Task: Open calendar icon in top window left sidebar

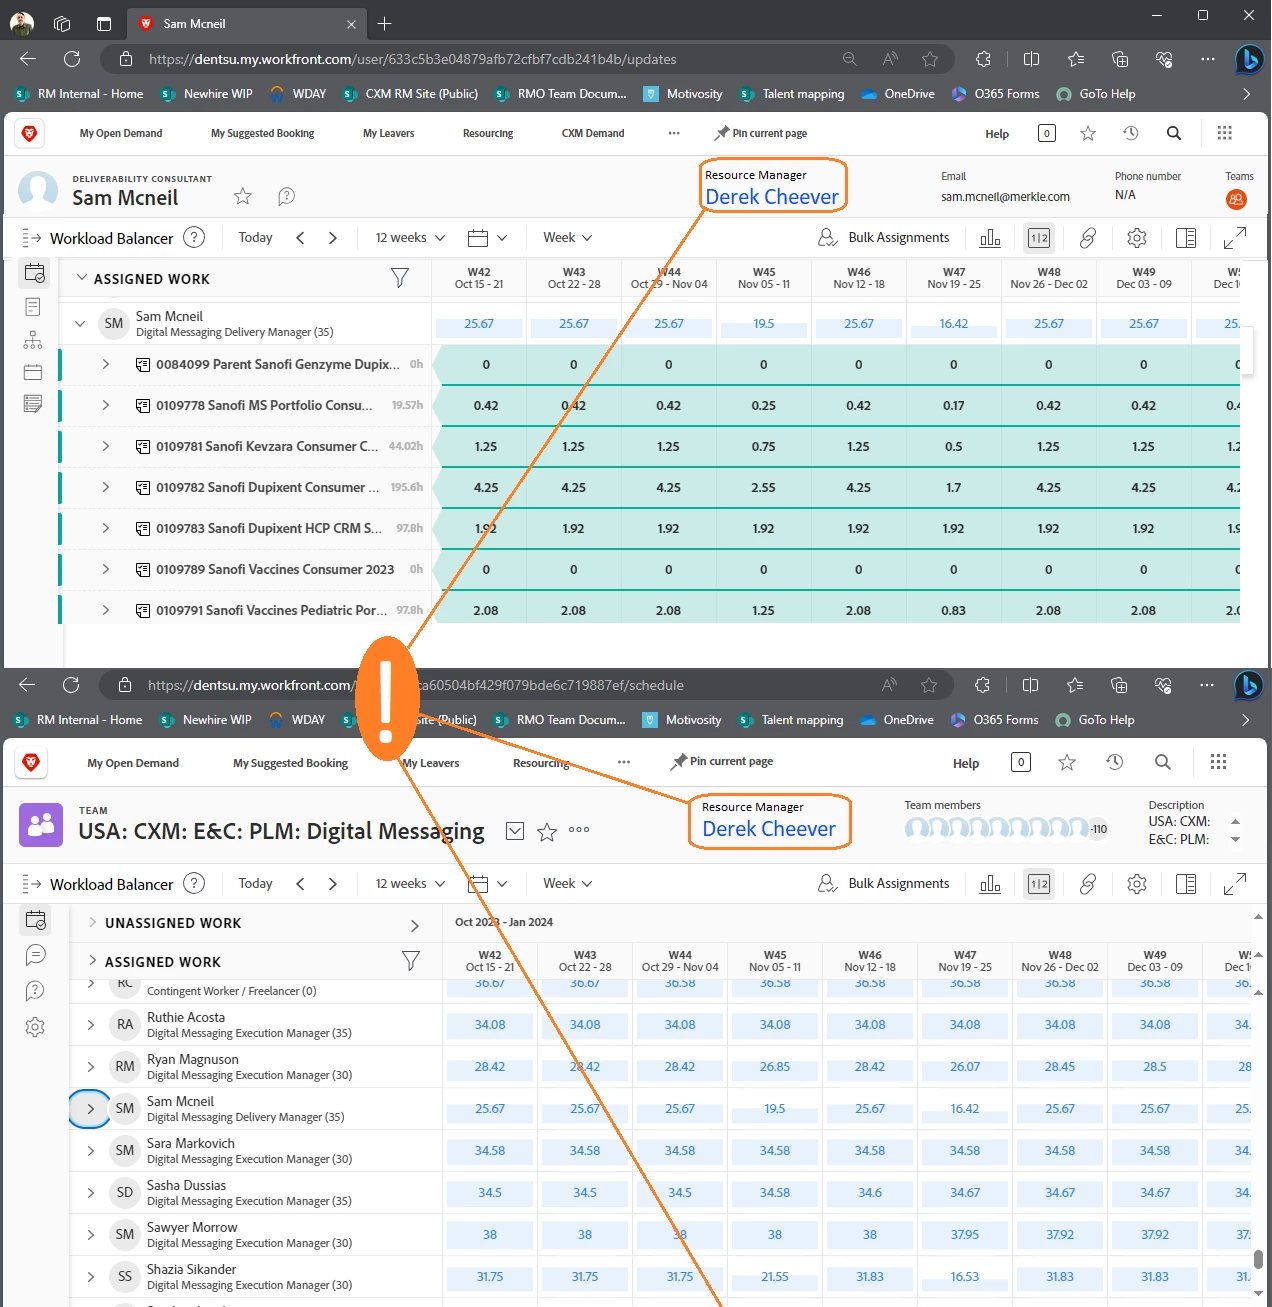Action: [x=33, y=372]
